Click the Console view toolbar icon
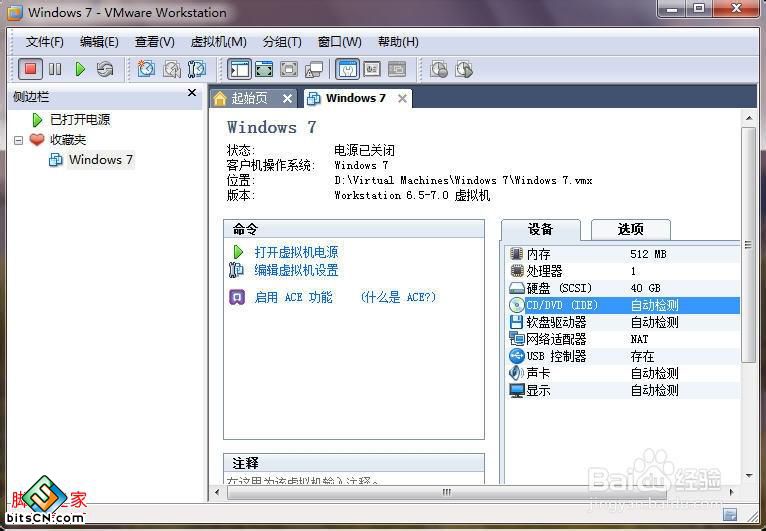 coord(397,69)
